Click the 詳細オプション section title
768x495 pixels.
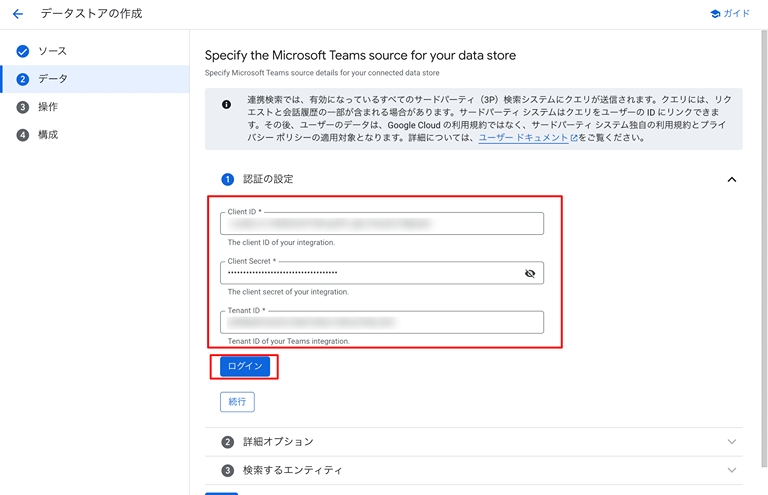point(278,442)
